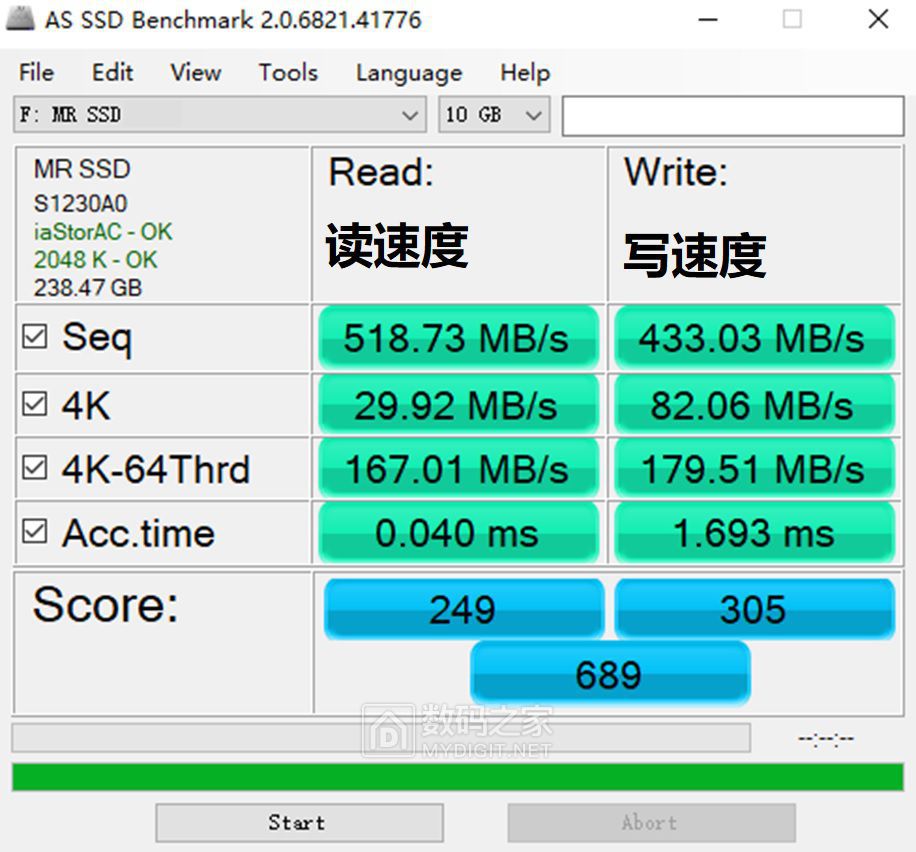Viewport: 916px width, 852px height.
Task: Click the write access time 1.693 ms
Action: click(754, 532)
